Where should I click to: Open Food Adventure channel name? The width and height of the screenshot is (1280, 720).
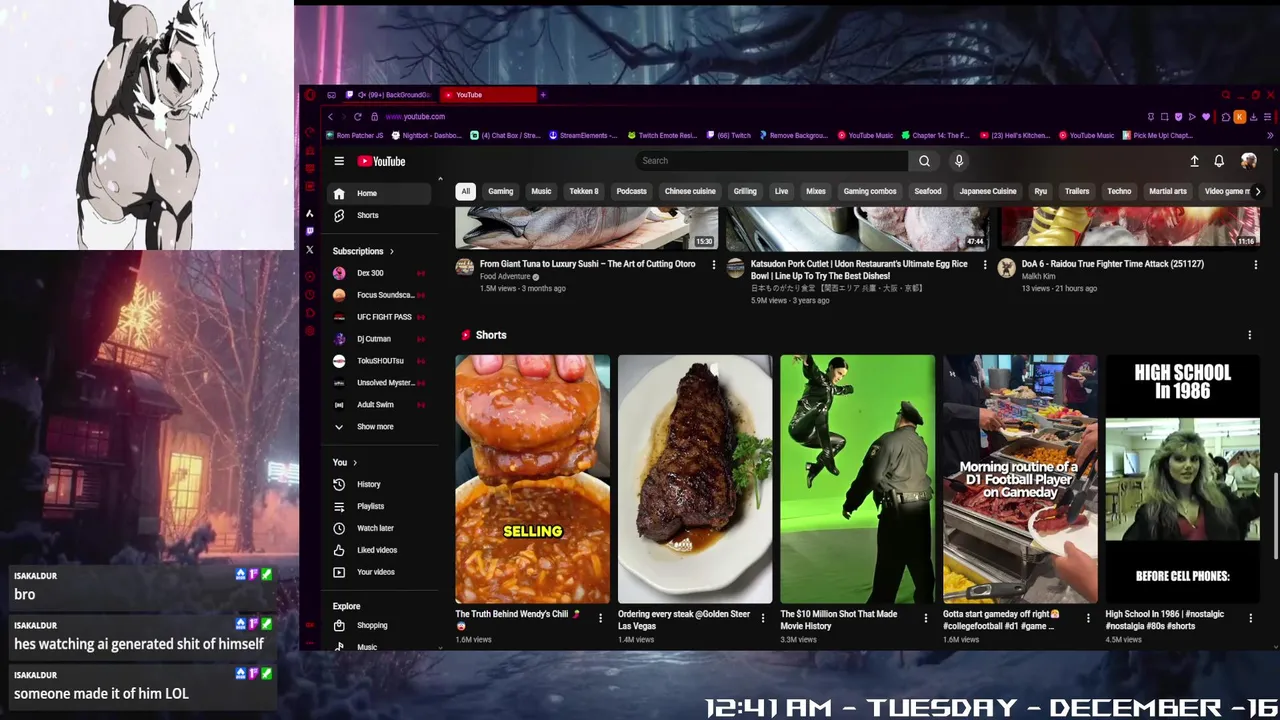(502, 277)
